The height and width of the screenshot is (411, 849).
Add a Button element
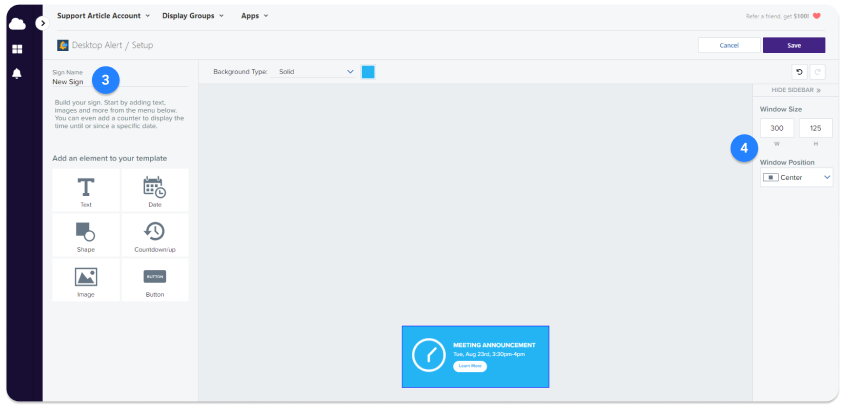[155, 280]
